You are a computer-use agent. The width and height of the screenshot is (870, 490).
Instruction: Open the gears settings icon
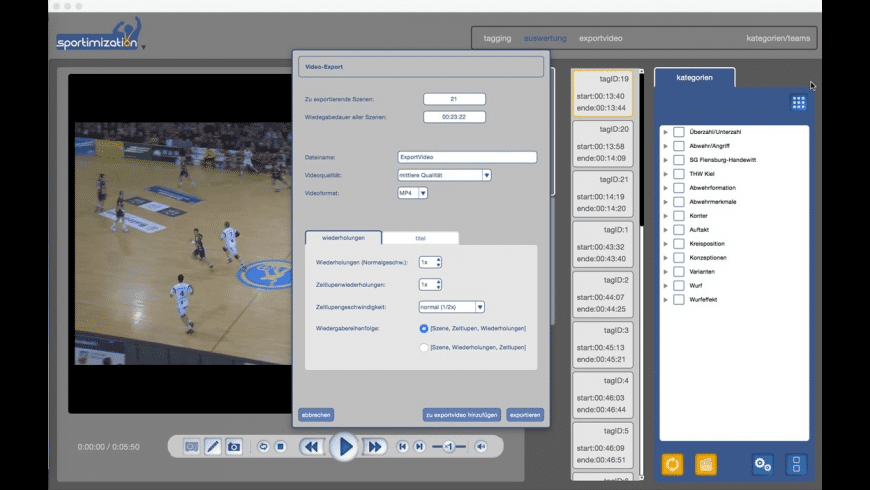tap(763, 464)
